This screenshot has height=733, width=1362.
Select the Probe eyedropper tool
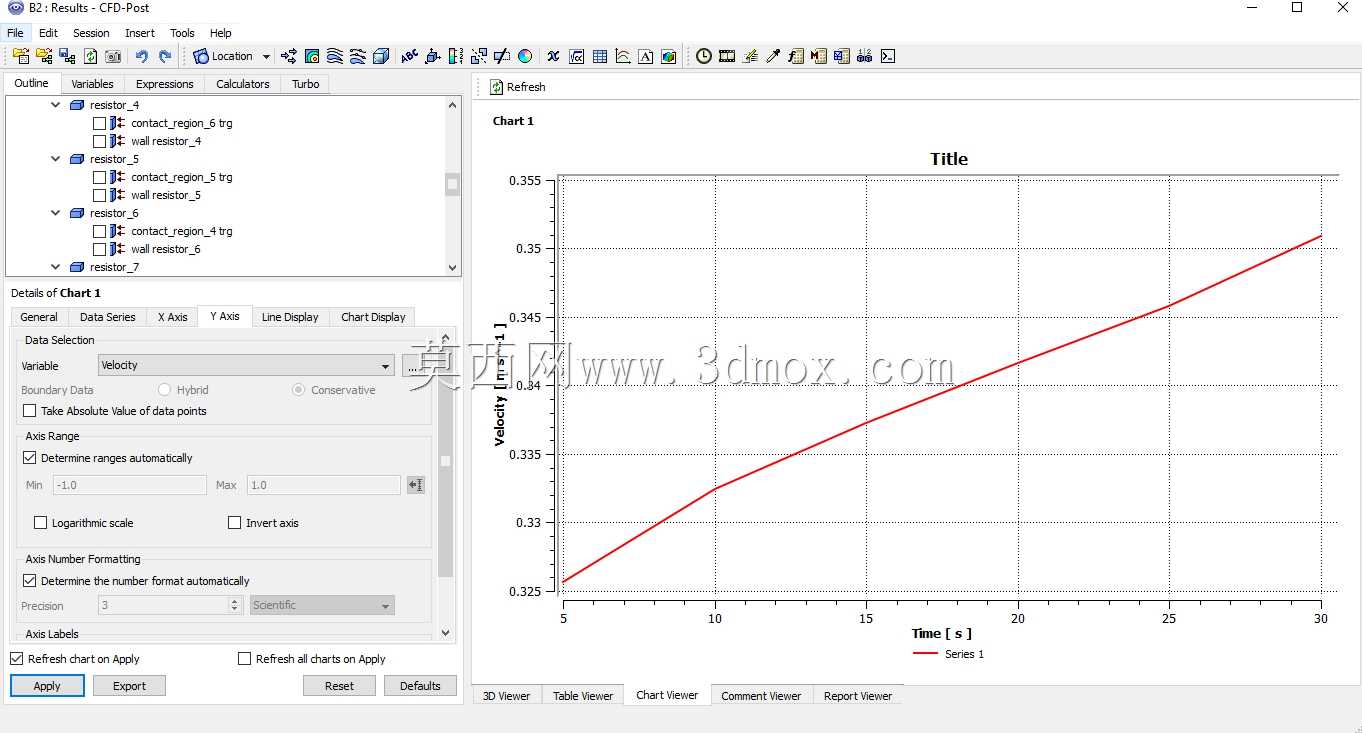773,56
